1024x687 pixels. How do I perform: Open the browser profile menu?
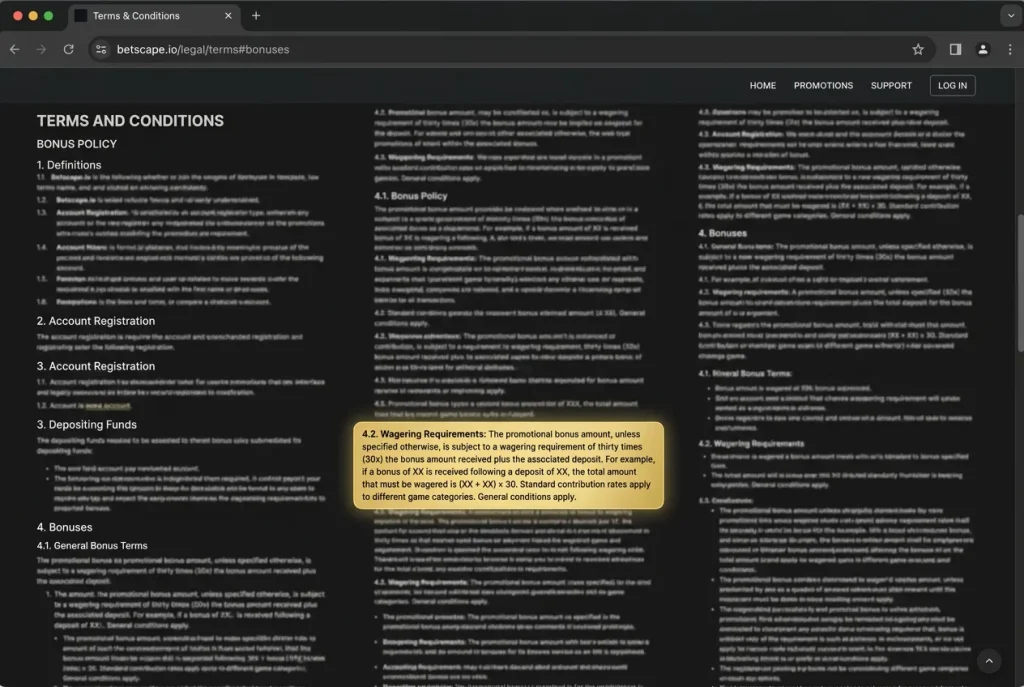click(982, 50)
